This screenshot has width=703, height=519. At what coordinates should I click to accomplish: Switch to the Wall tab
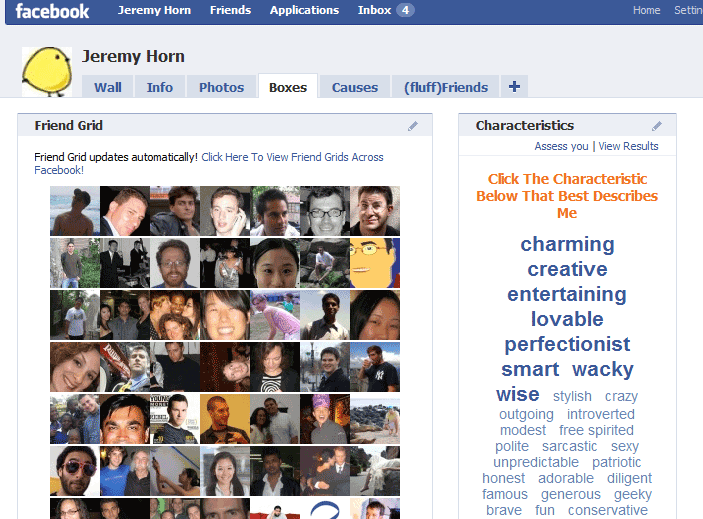click(108, 87)
